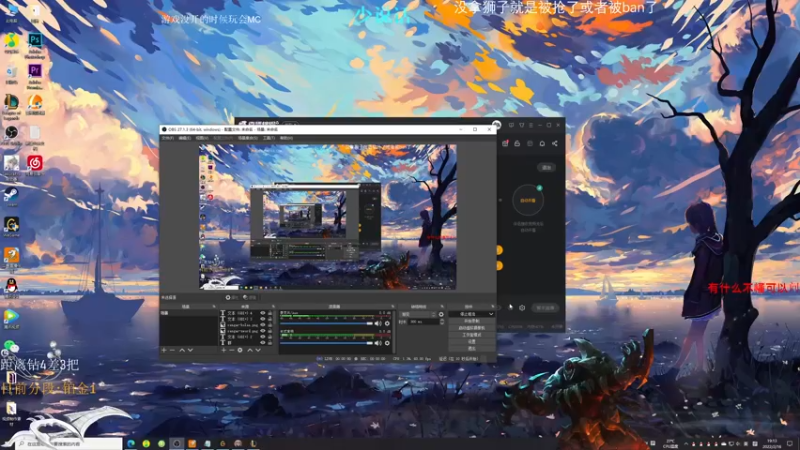Open source properties gear in Sources toolbar

(240, 350)
